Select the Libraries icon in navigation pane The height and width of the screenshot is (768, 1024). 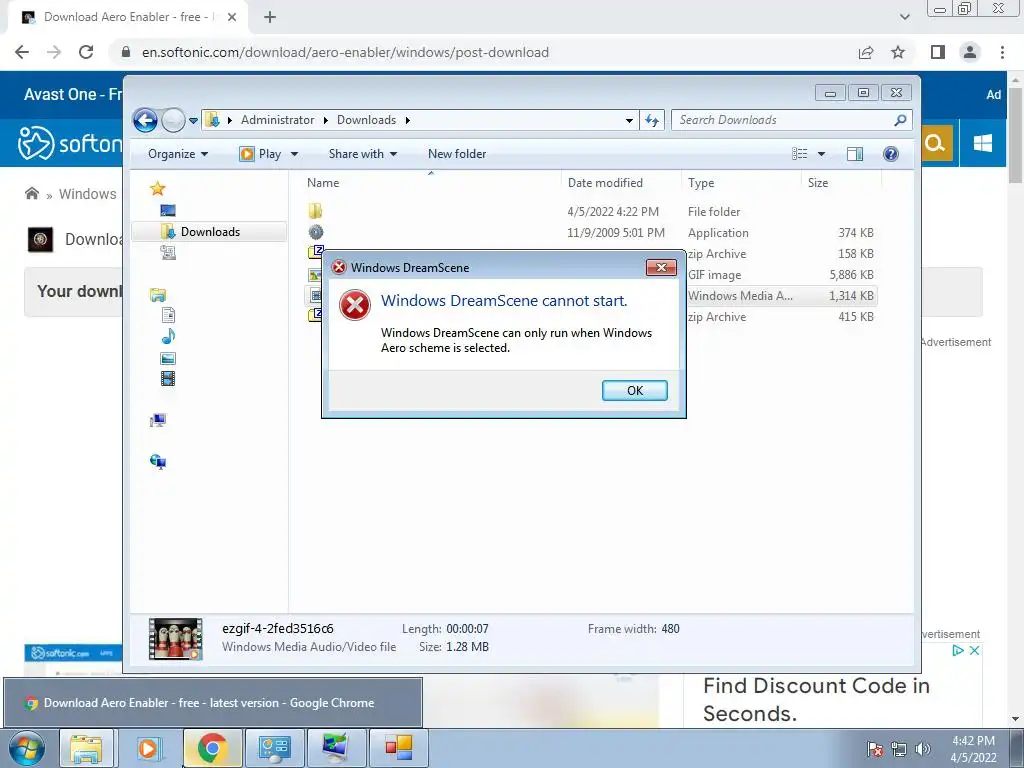157,295
